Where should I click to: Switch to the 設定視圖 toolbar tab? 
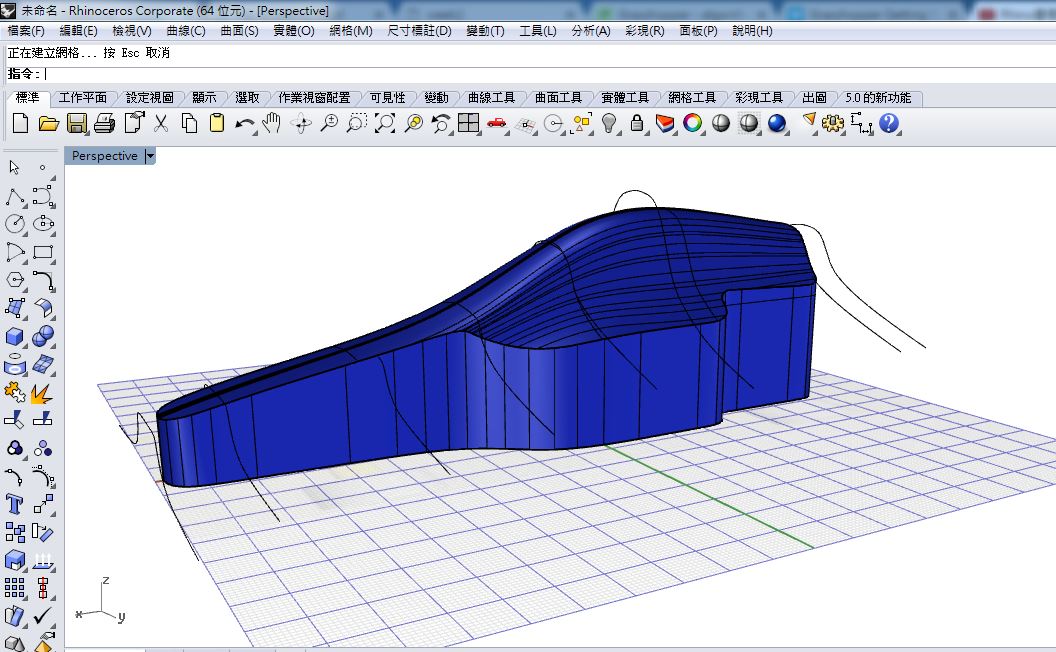(149, 98)
